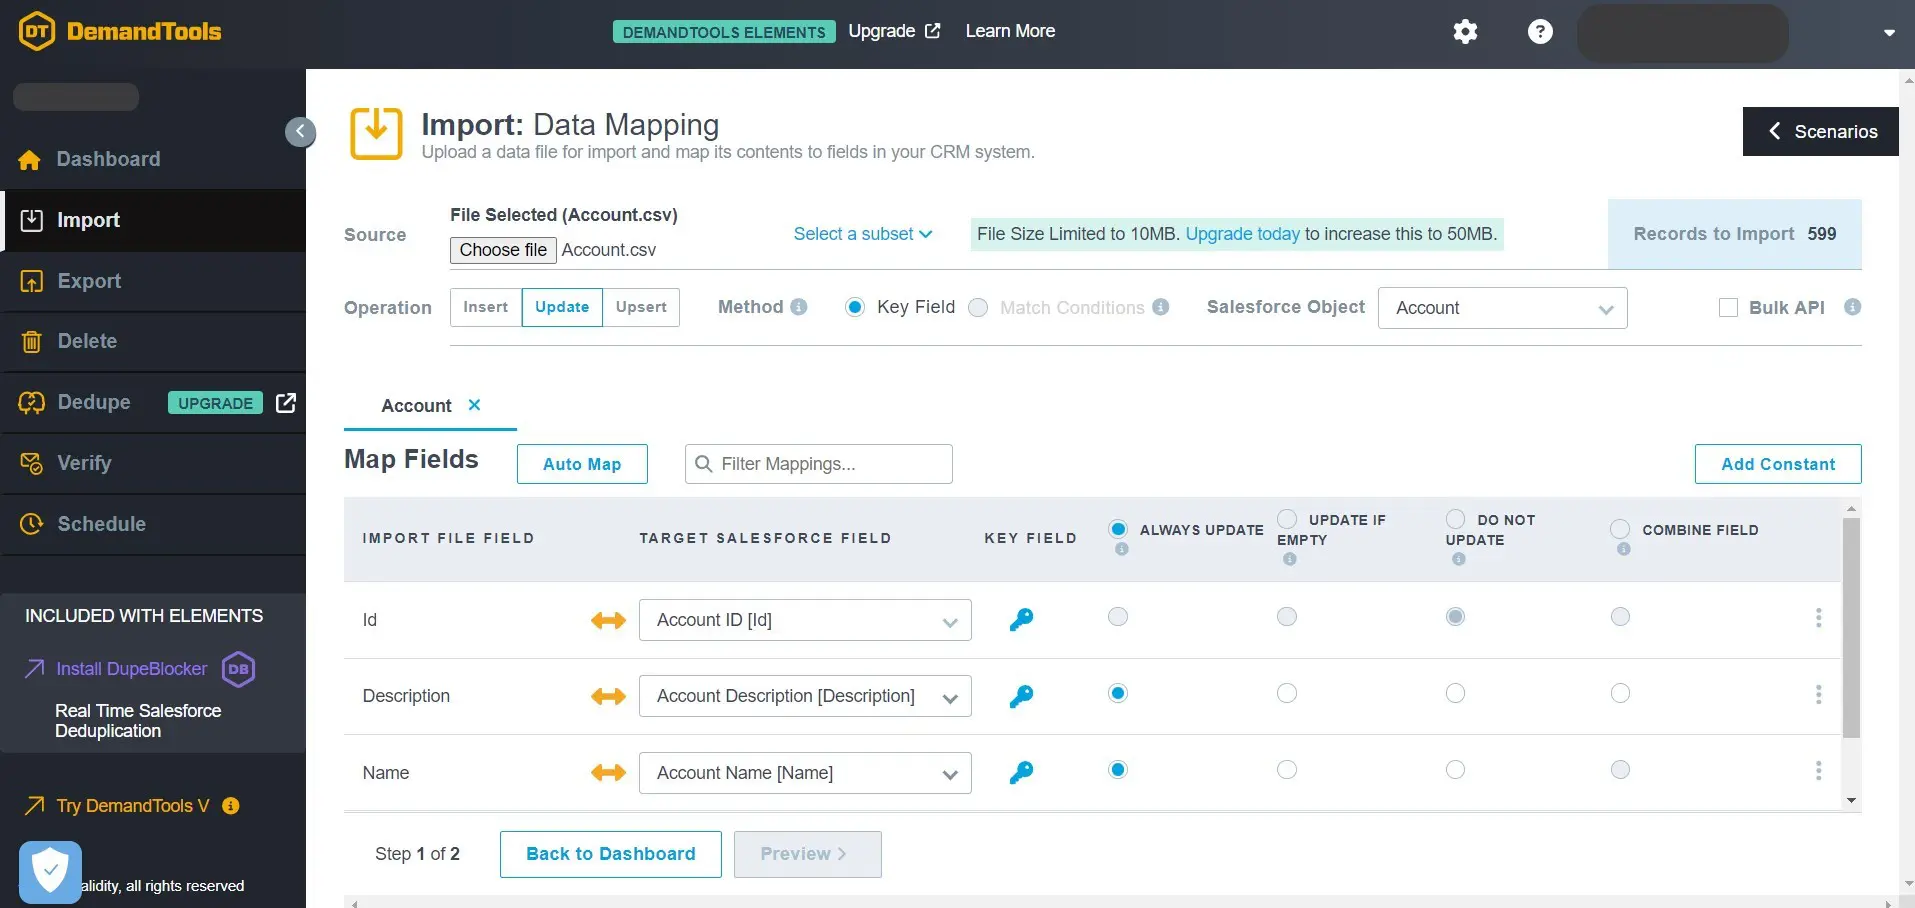Open the help question mark icon
This screenshot has height=908, width=1915.
1540,32
